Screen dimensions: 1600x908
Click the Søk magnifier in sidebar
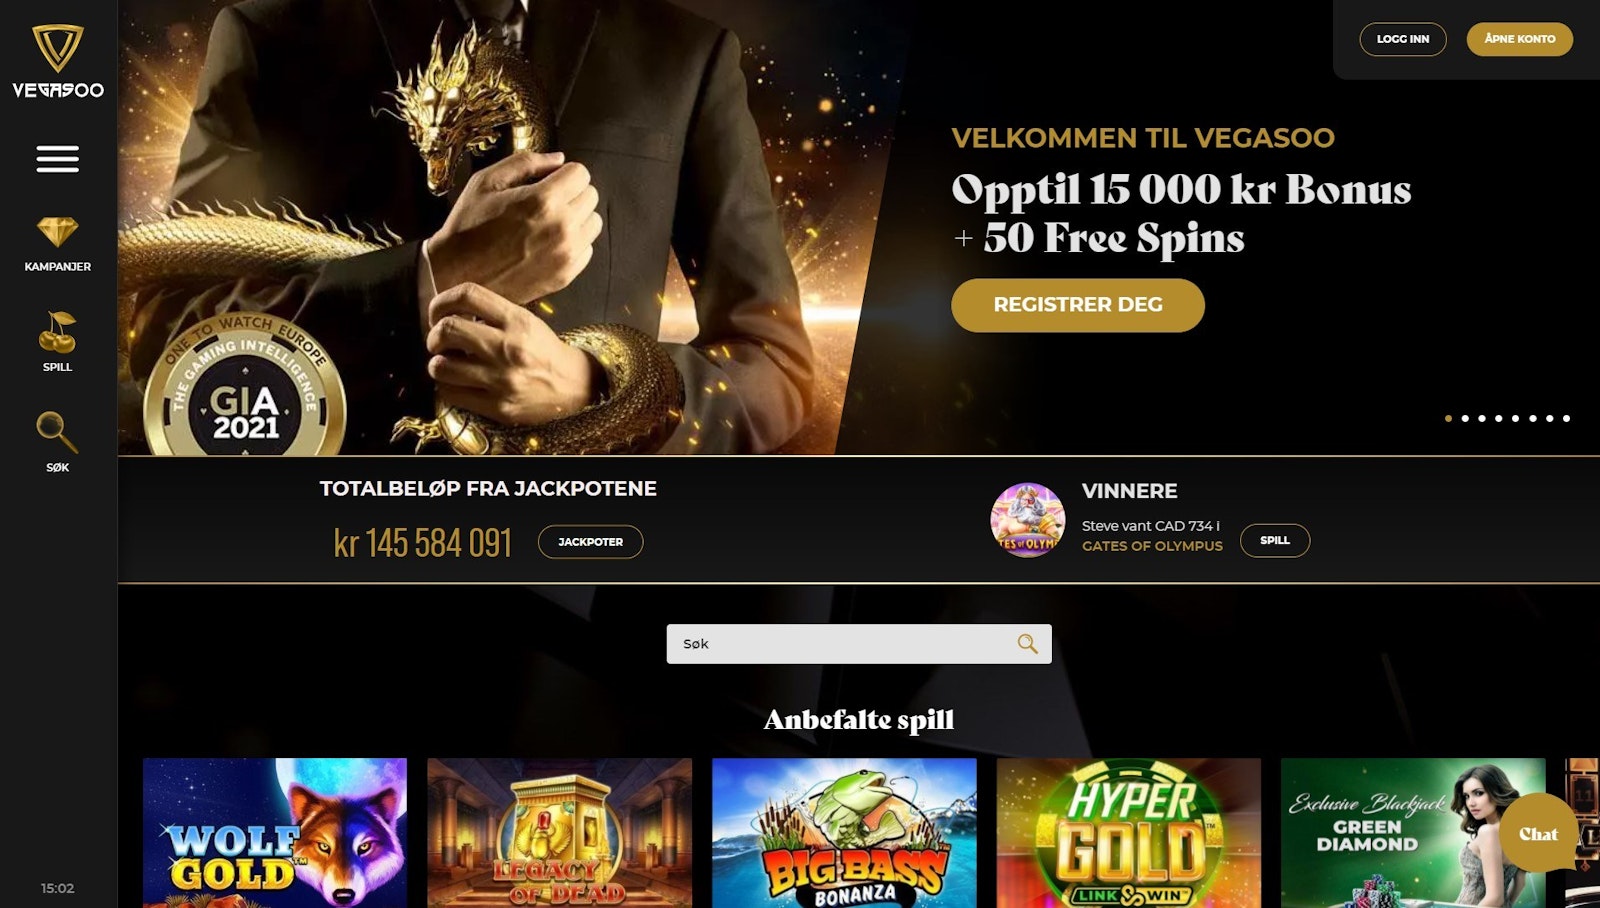pos(57,432)
